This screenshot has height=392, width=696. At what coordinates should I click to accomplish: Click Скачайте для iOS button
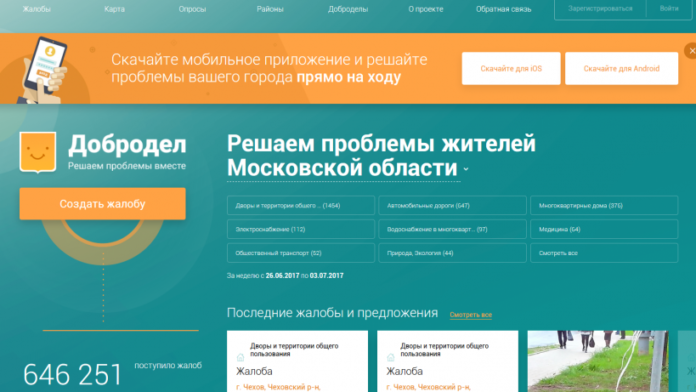(511, 68)
